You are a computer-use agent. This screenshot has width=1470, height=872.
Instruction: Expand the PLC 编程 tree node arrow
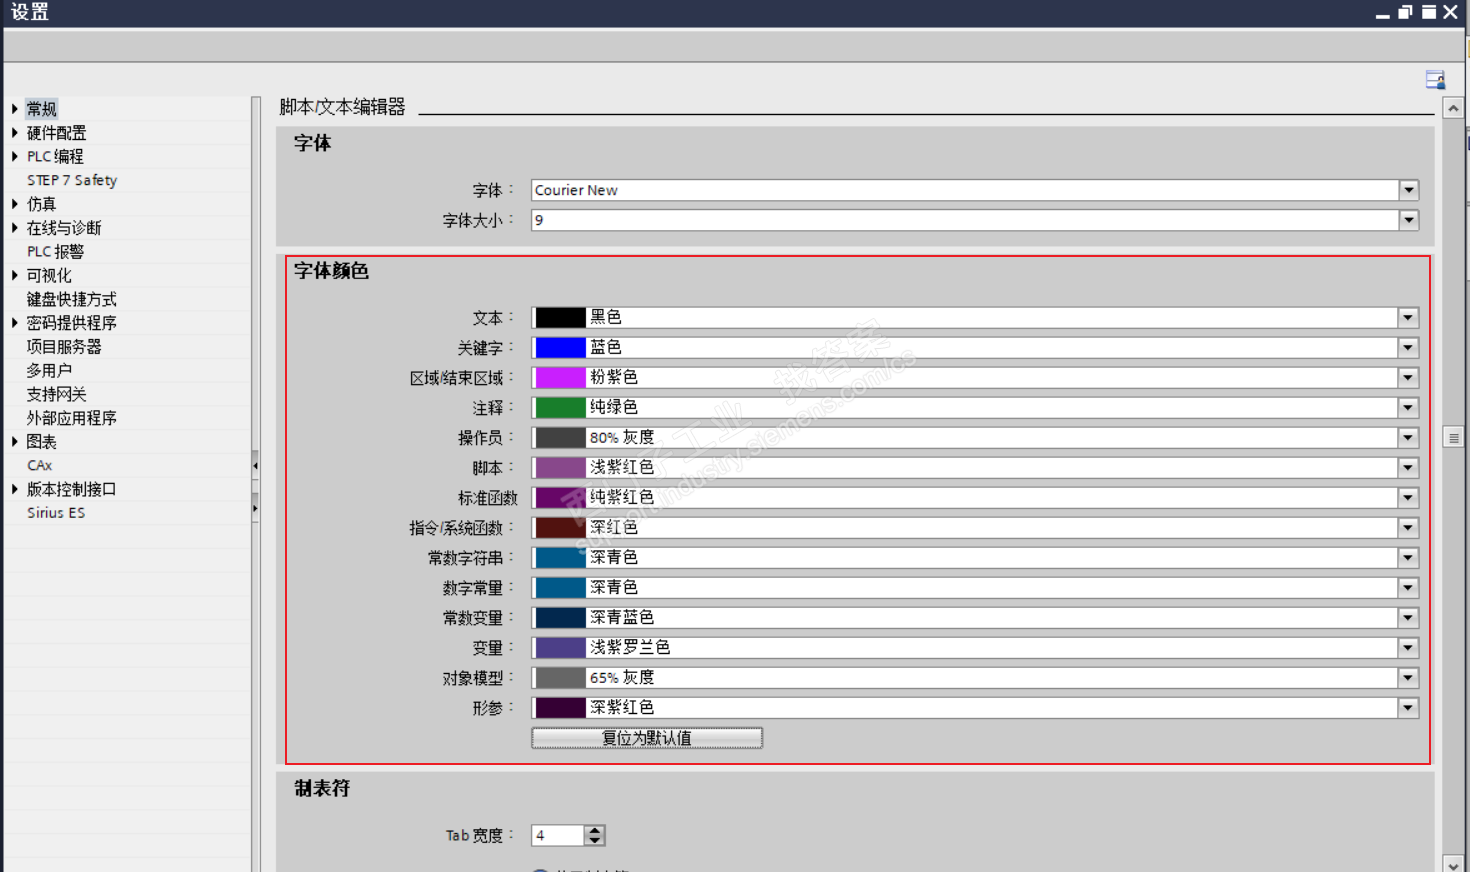coord(15,156)
